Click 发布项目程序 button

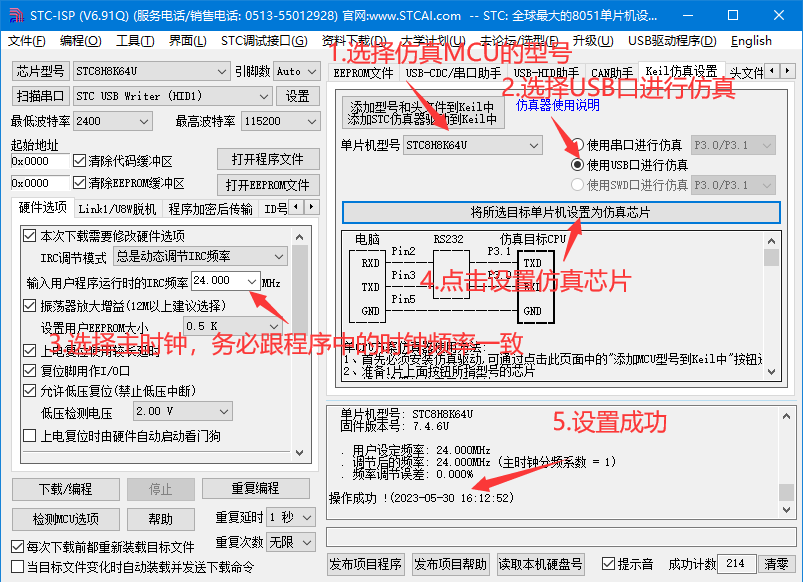click(366, 564)
